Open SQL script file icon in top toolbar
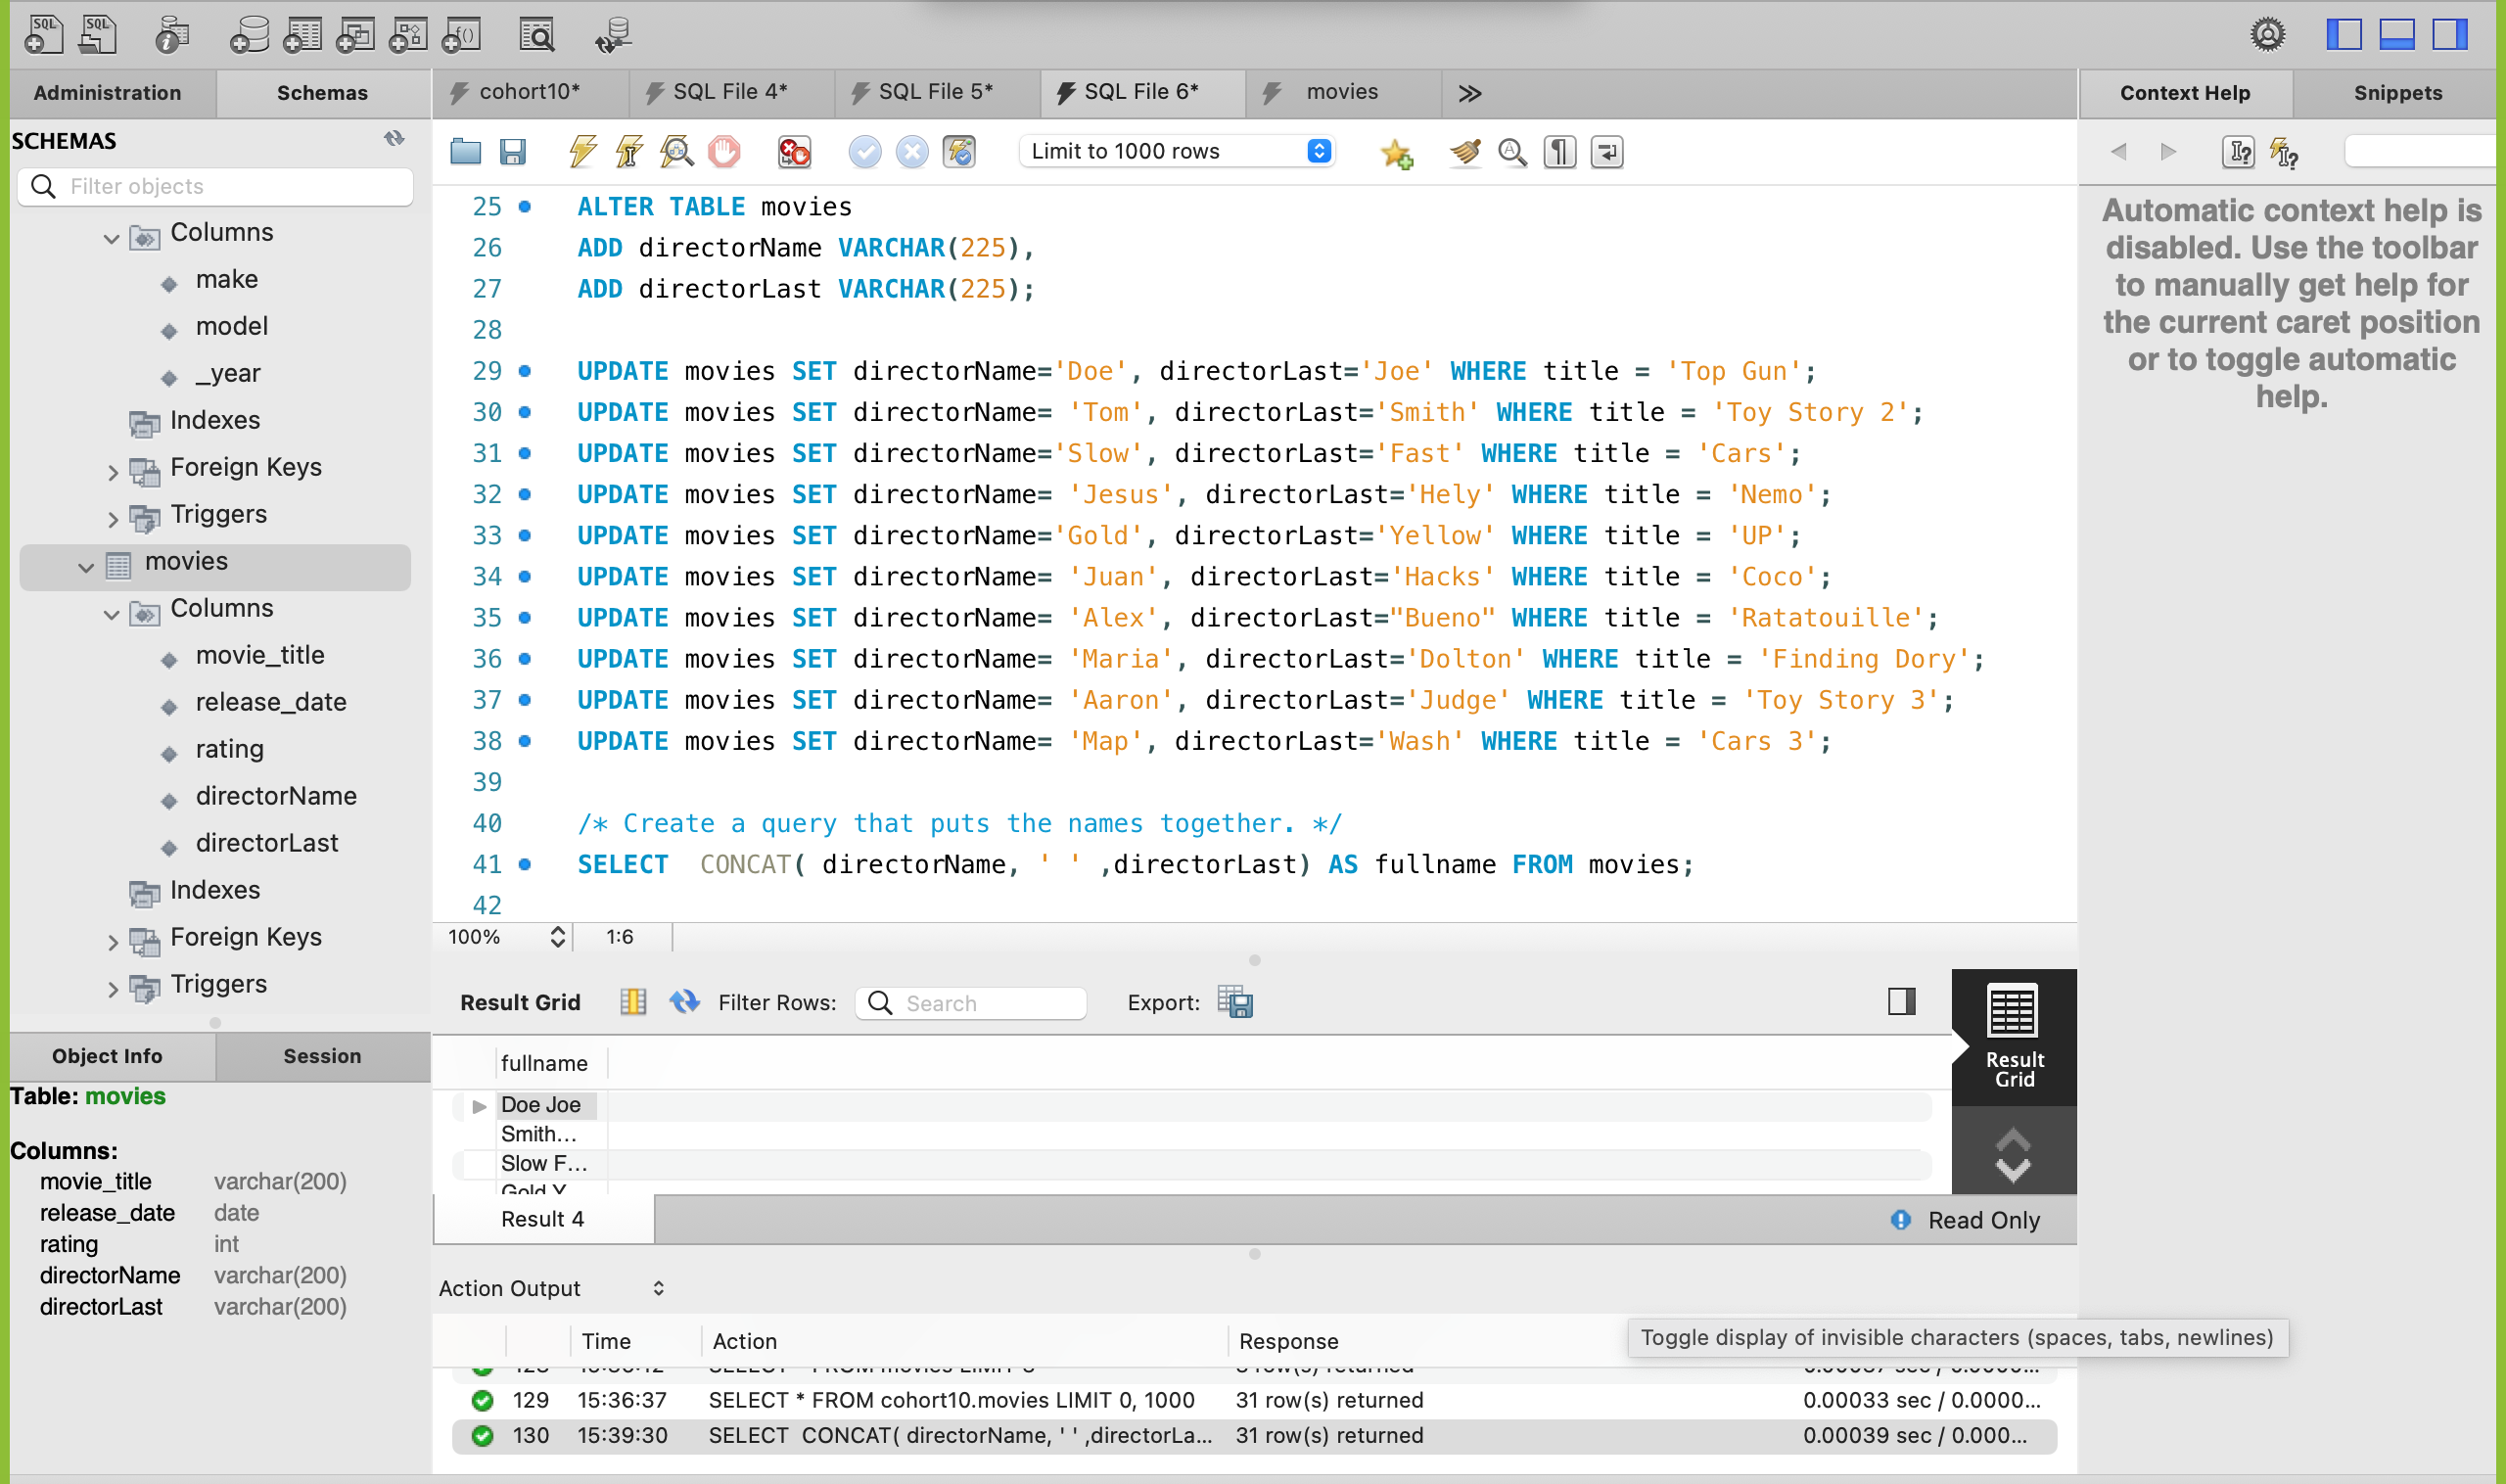This screenshot has height=1484, width=2506. click(97, 35)
